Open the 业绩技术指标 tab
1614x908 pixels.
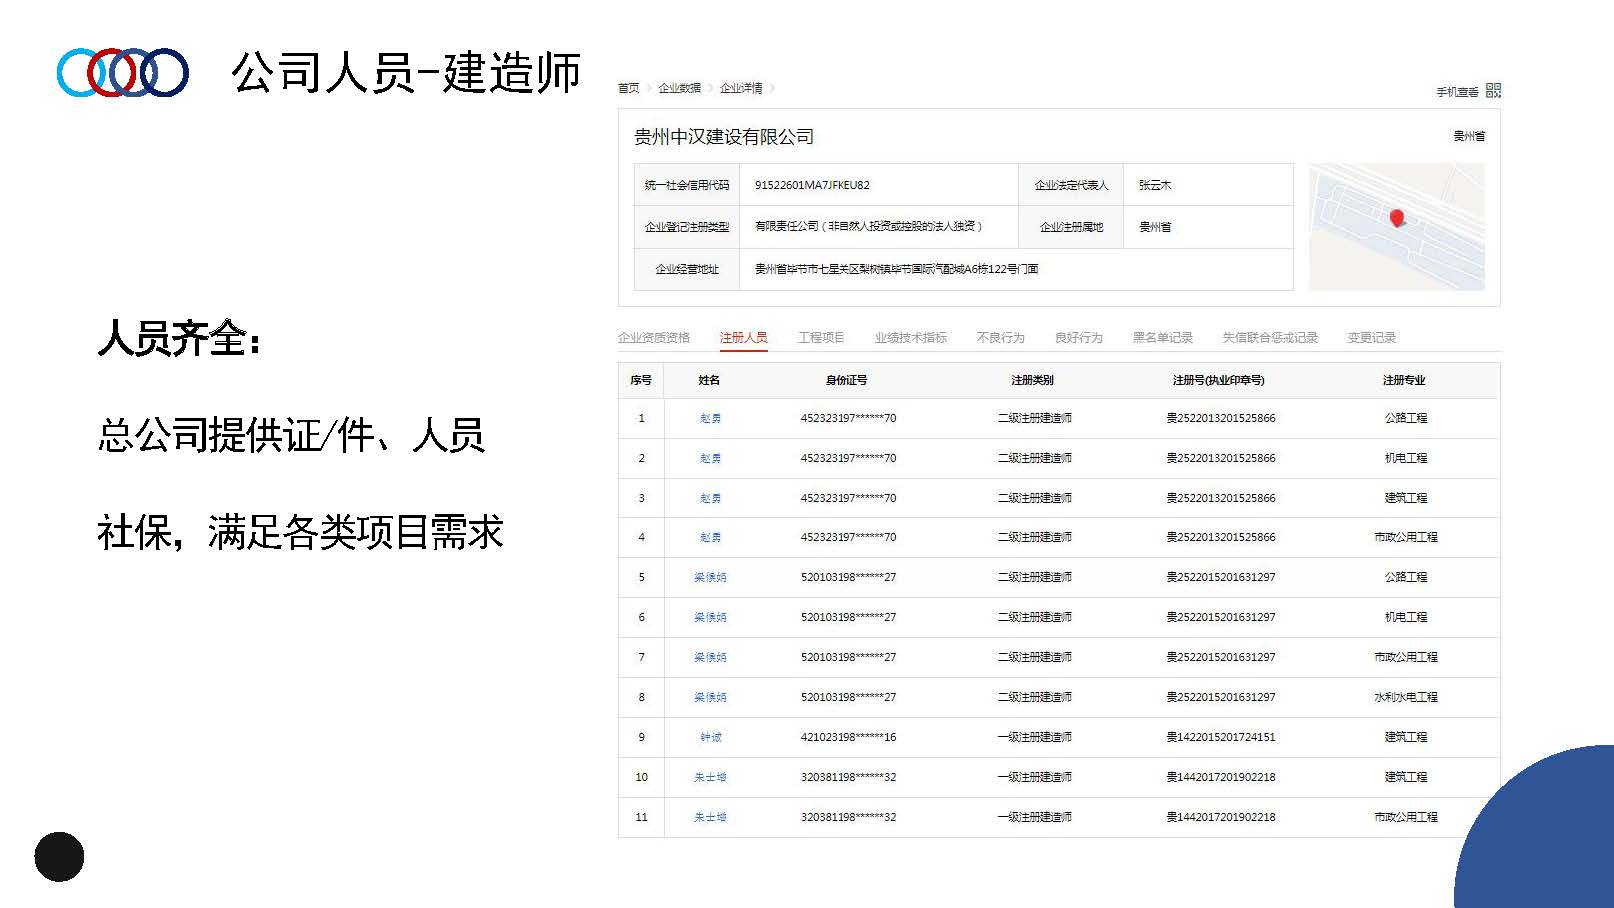pyautogui.click(x=910, y=338)
